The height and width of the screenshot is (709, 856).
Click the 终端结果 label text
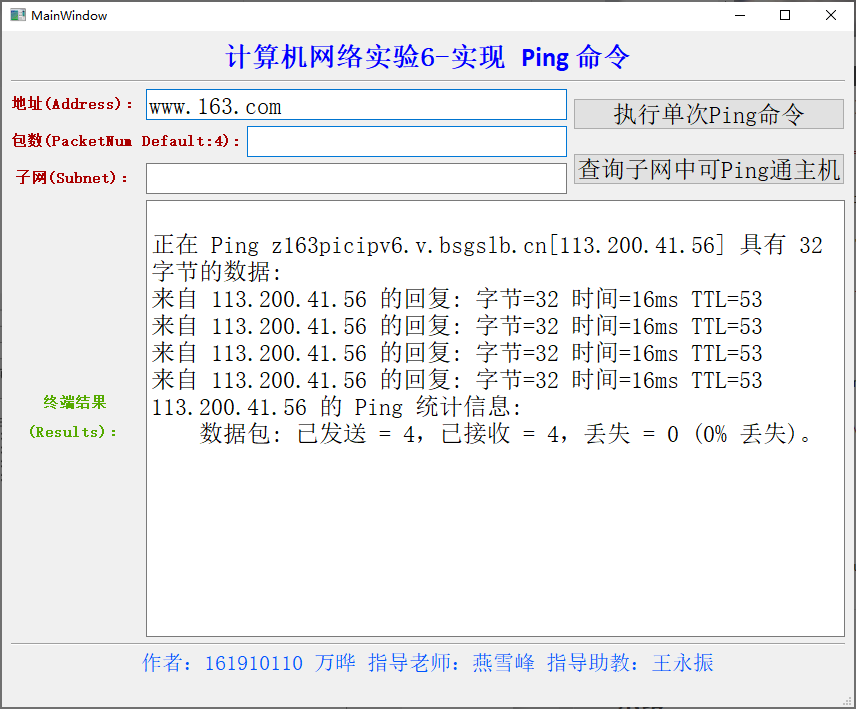73,403
